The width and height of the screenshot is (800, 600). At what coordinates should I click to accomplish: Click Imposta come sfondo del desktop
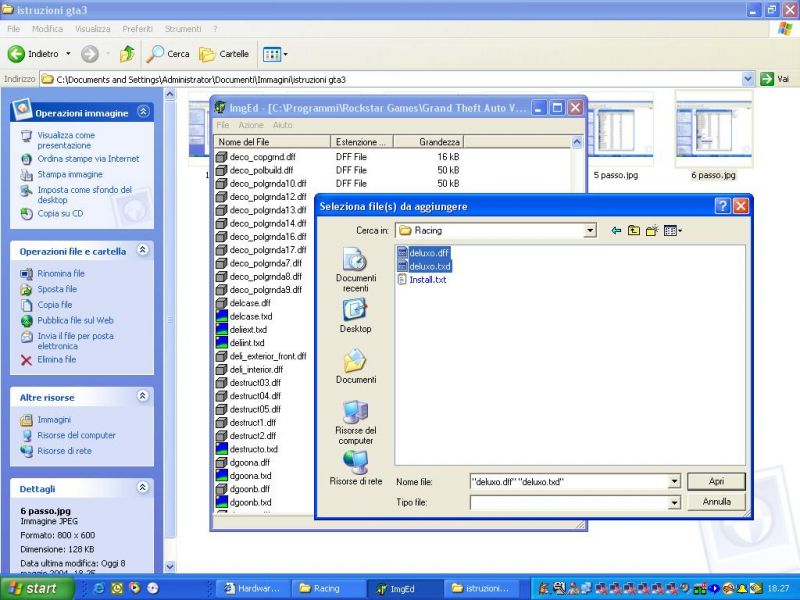[85, 194]
